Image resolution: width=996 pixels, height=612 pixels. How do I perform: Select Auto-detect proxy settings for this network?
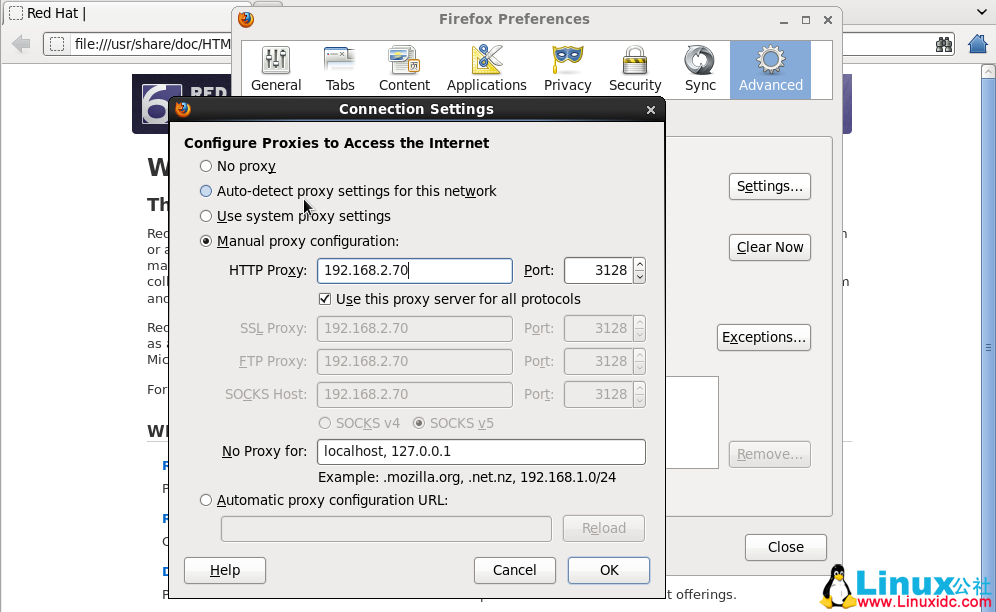tap(206, 191)
